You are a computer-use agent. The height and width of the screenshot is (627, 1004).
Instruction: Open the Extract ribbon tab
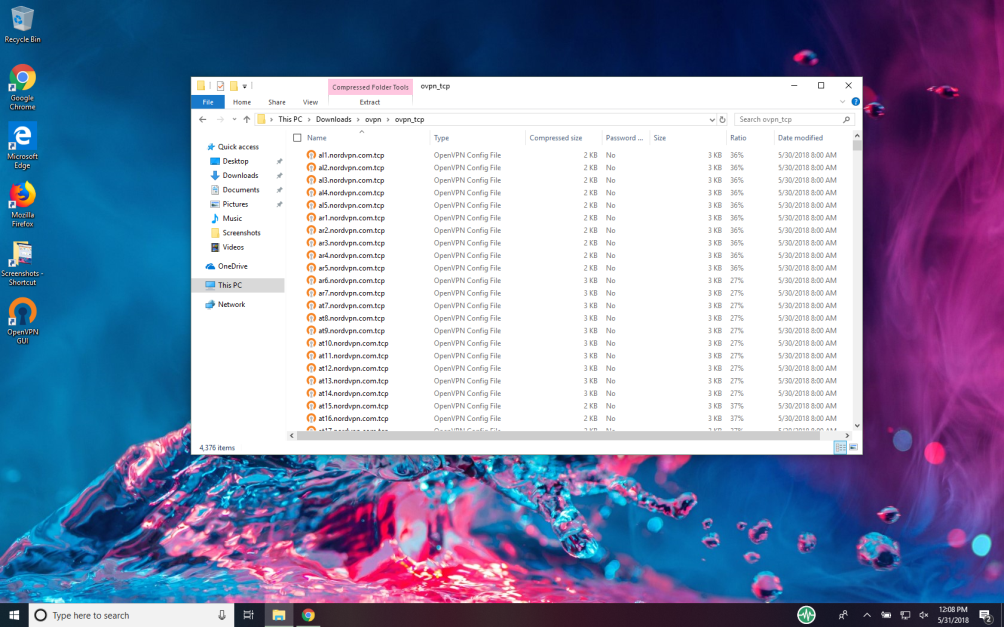[369, 102]
